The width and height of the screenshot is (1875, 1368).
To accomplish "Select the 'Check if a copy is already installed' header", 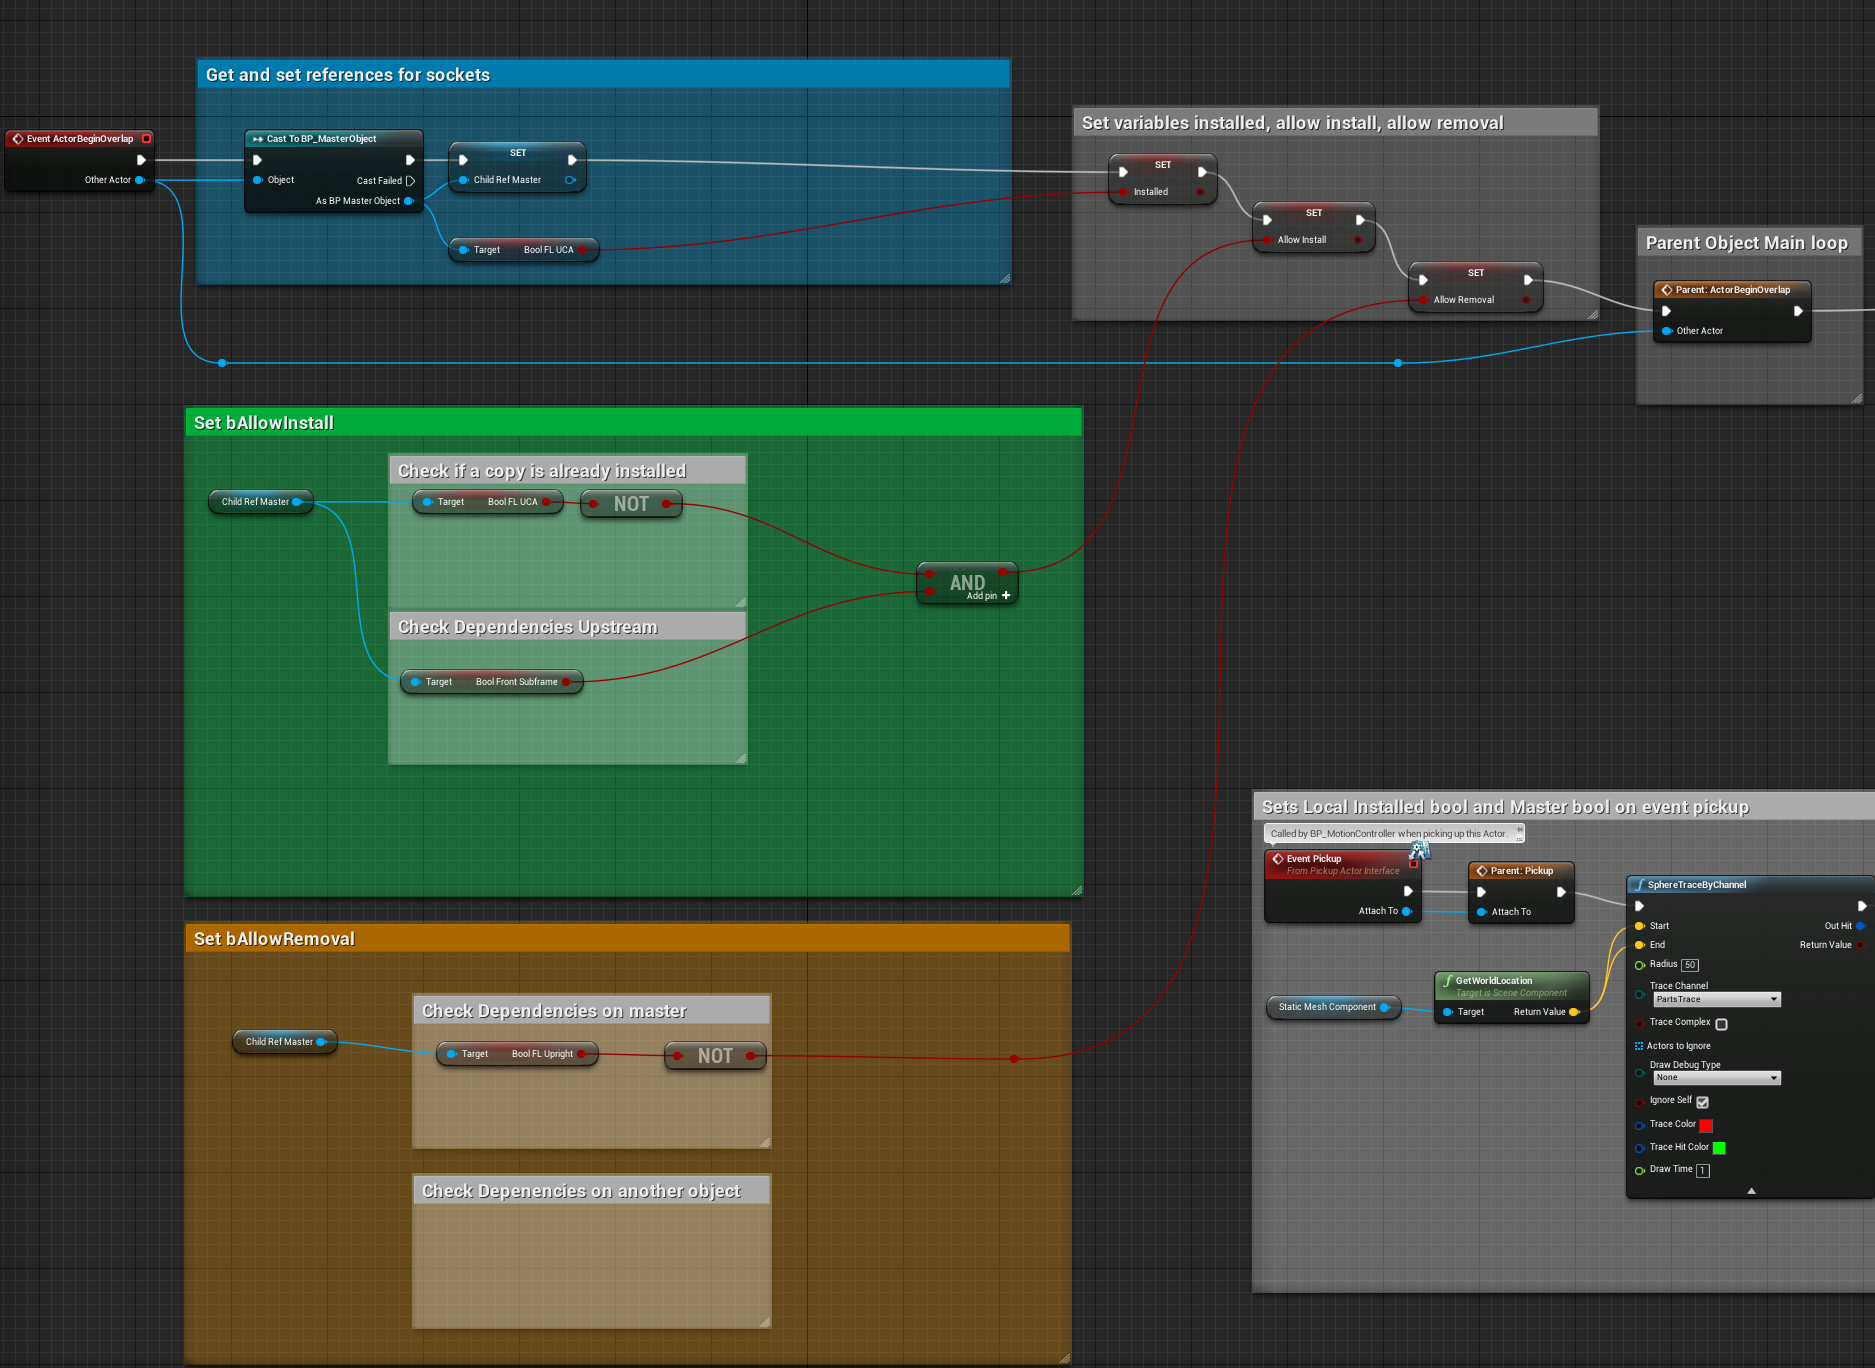I will tap(567, 471).
